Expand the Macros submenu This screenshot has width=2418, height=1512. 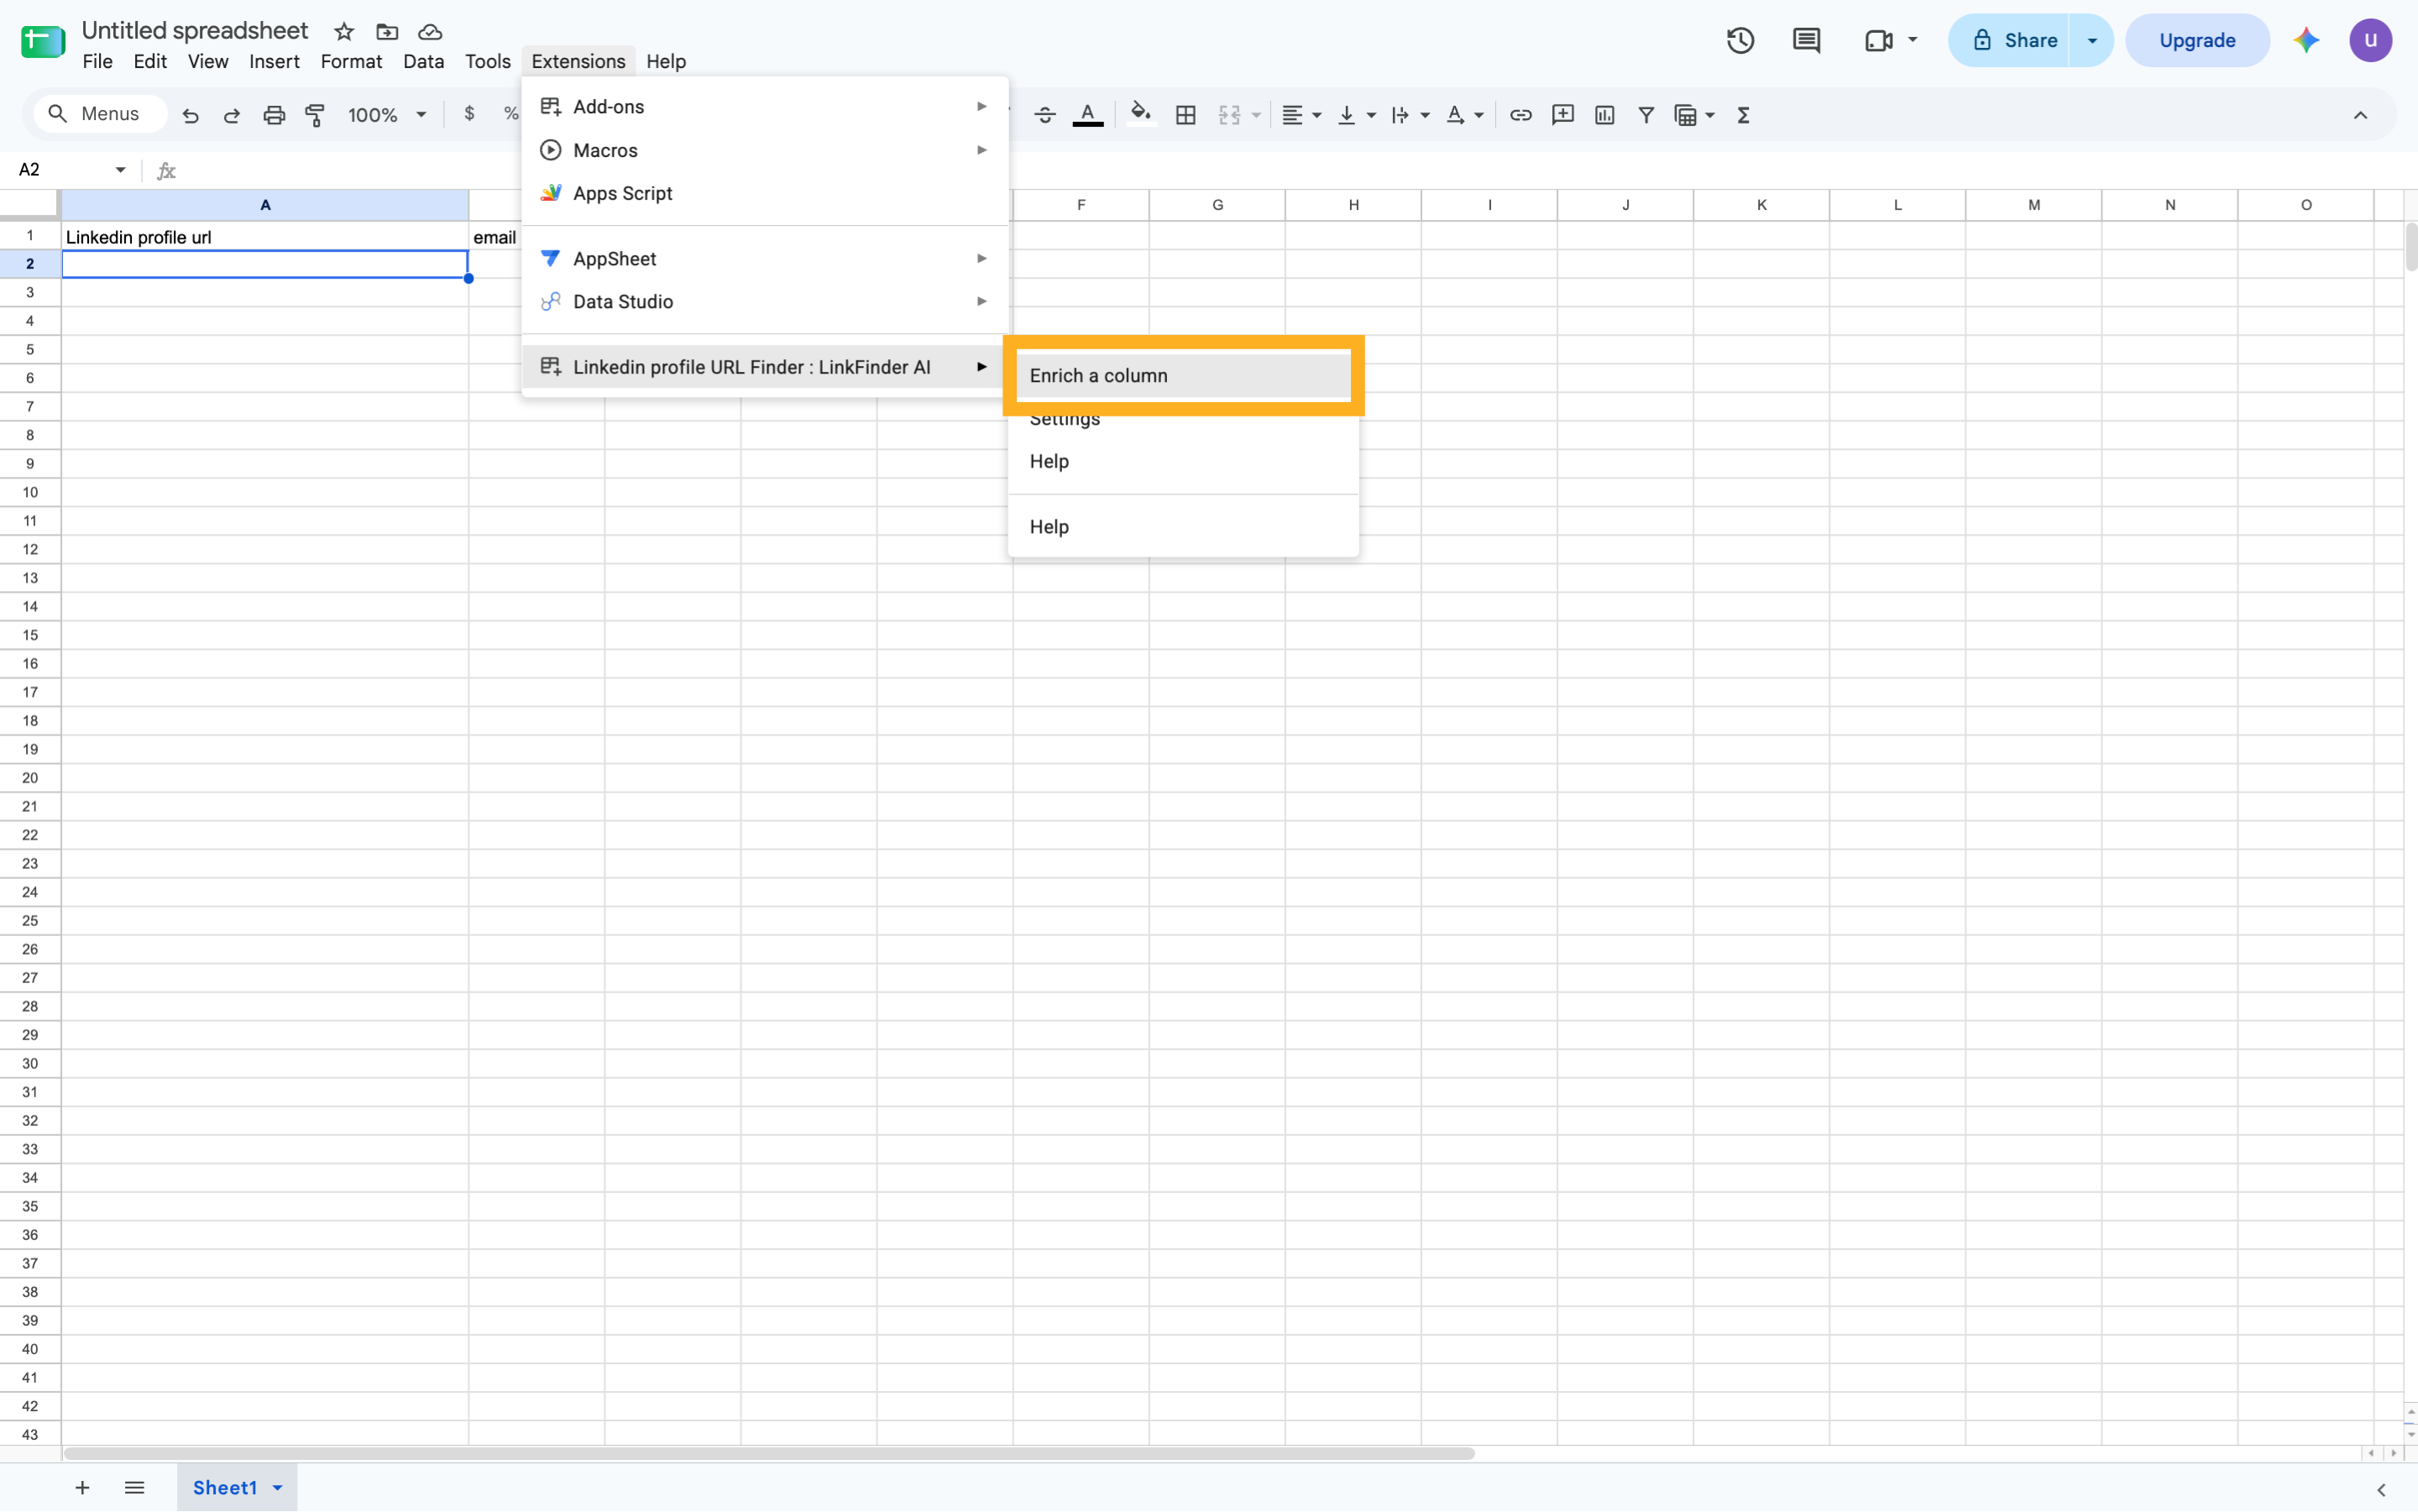click(765, 150)
